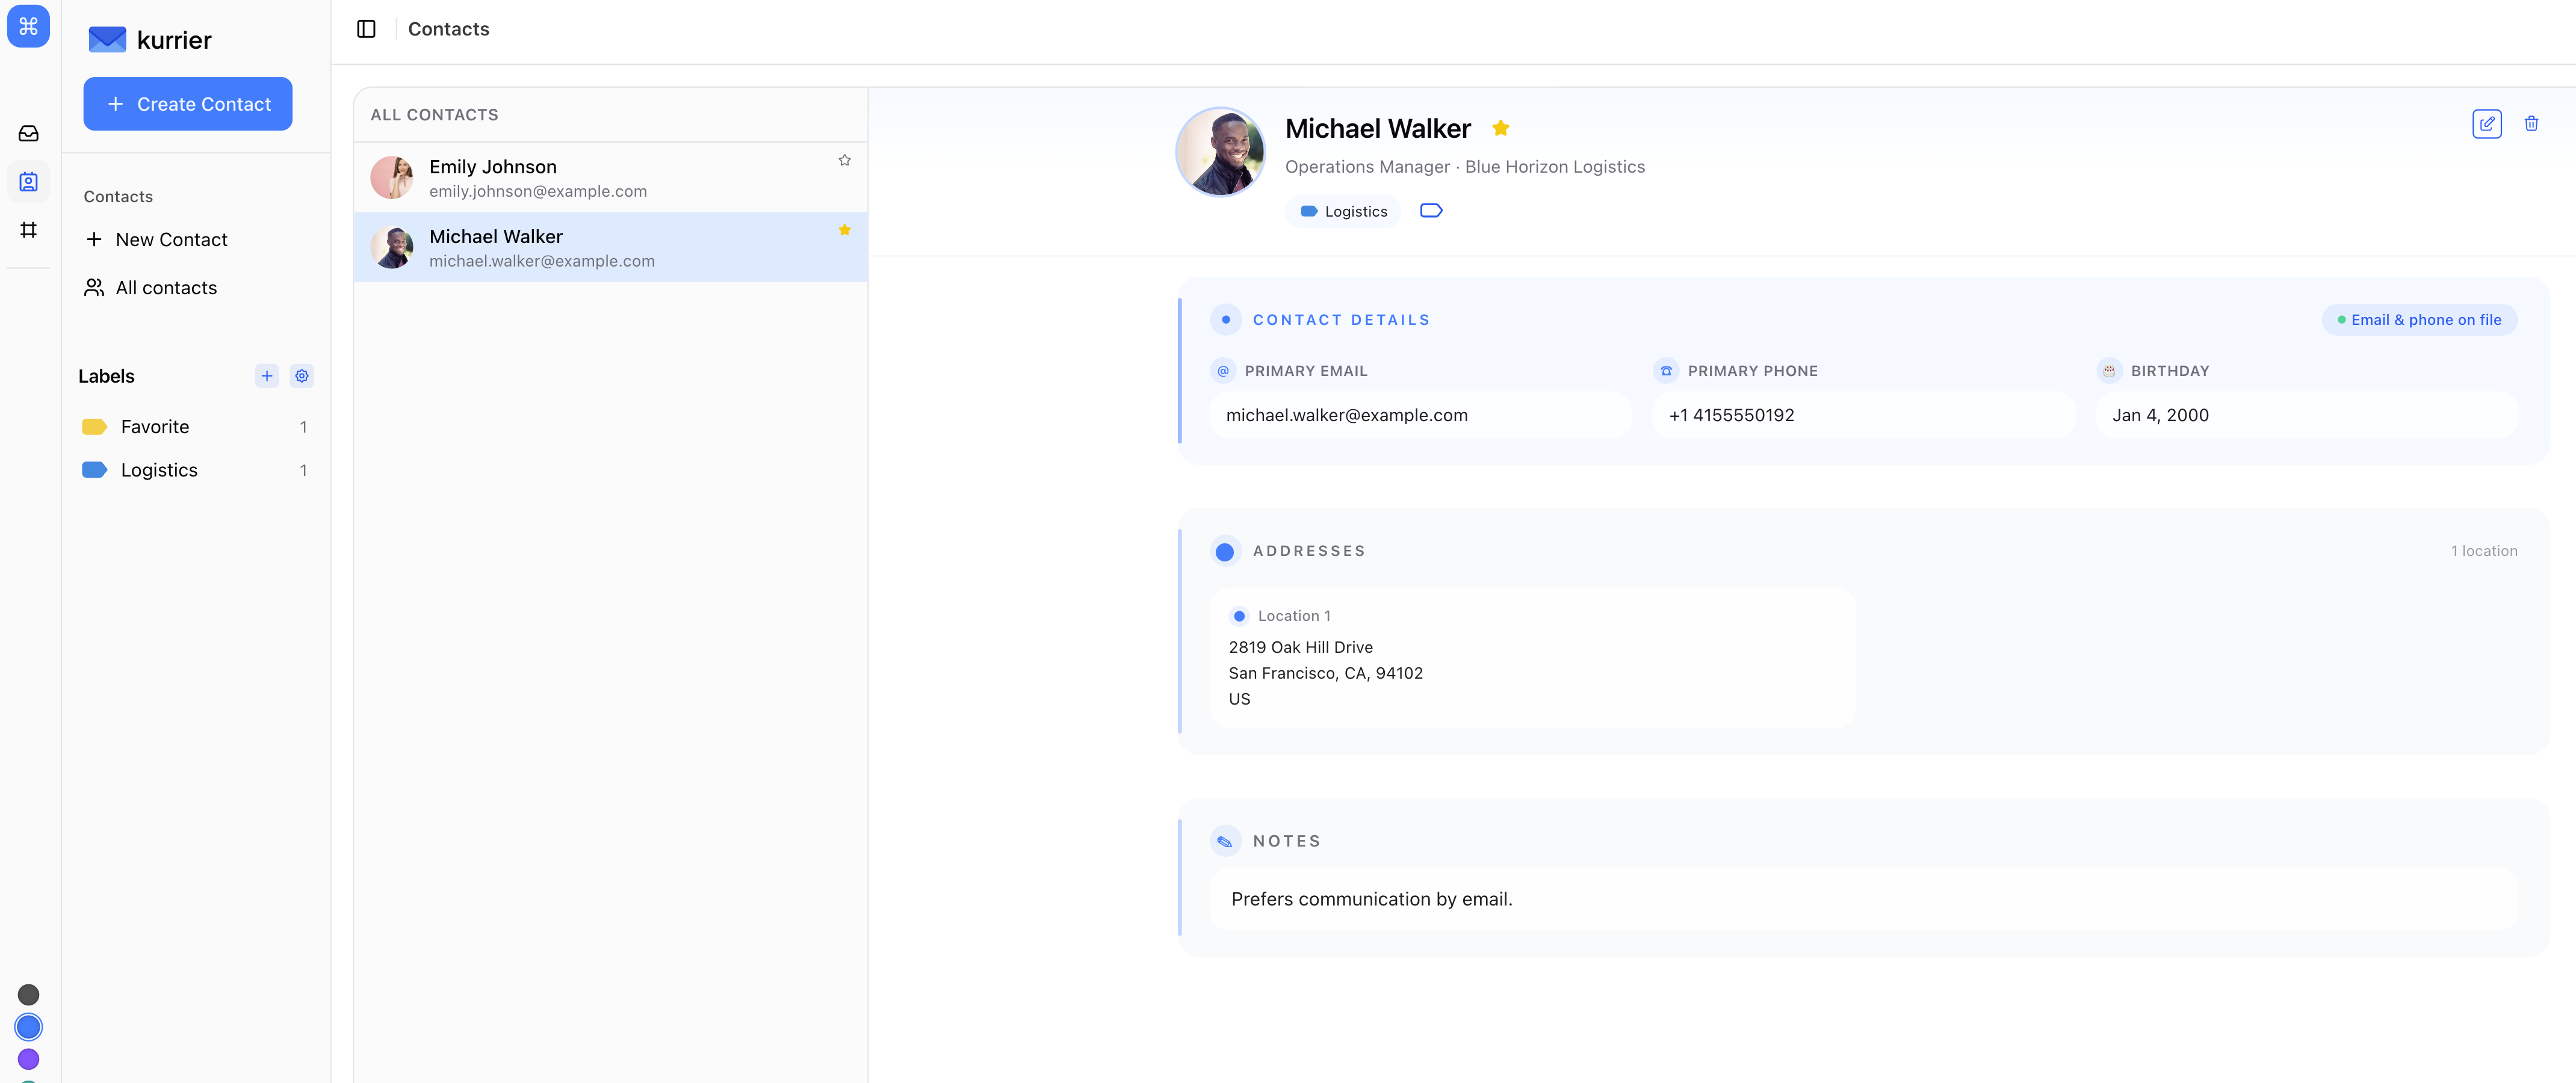Open the New Contact menu item
This screenshot has height=1083, width=2576.
pos(171,240)
